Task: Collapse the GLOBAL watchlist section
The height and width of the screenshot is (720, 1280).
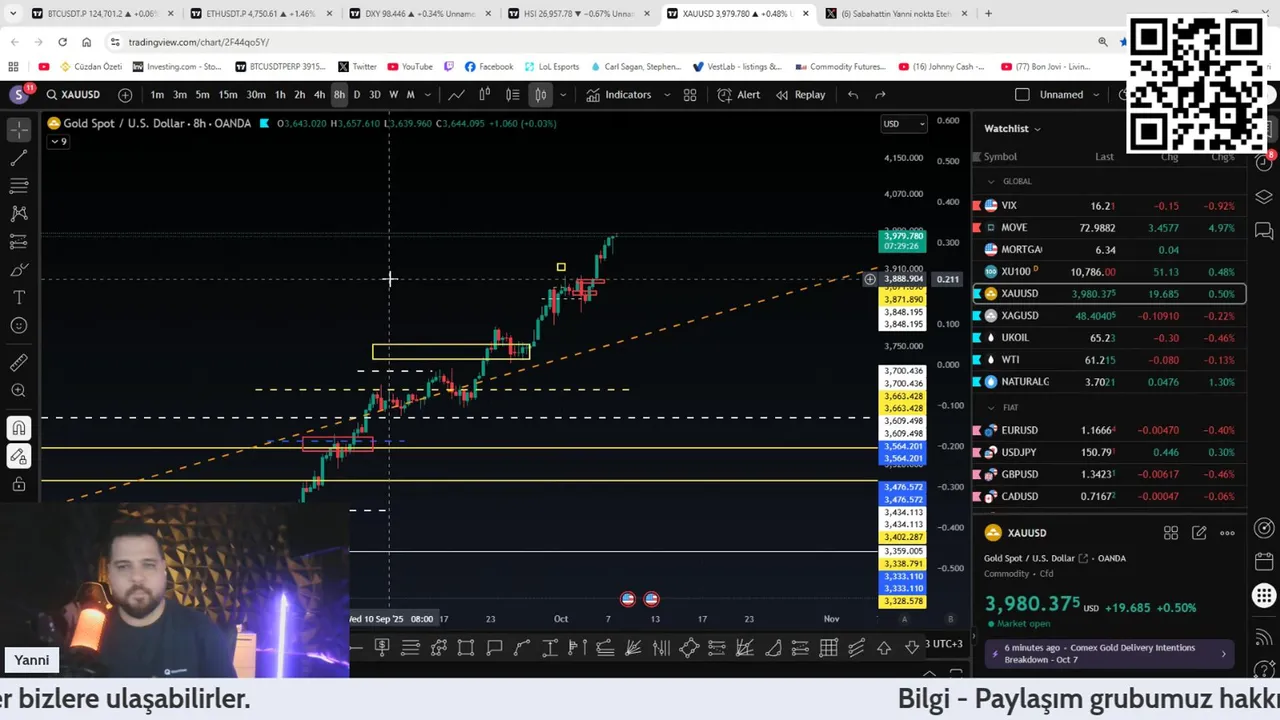Action: click(991, 182)
